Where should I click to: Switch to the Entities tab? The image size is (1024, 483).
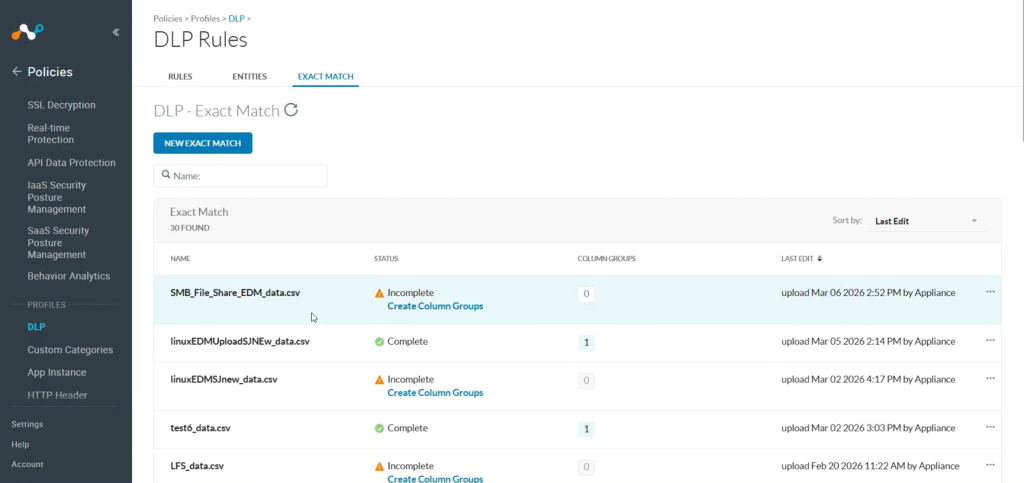click(x=249, y=76)
